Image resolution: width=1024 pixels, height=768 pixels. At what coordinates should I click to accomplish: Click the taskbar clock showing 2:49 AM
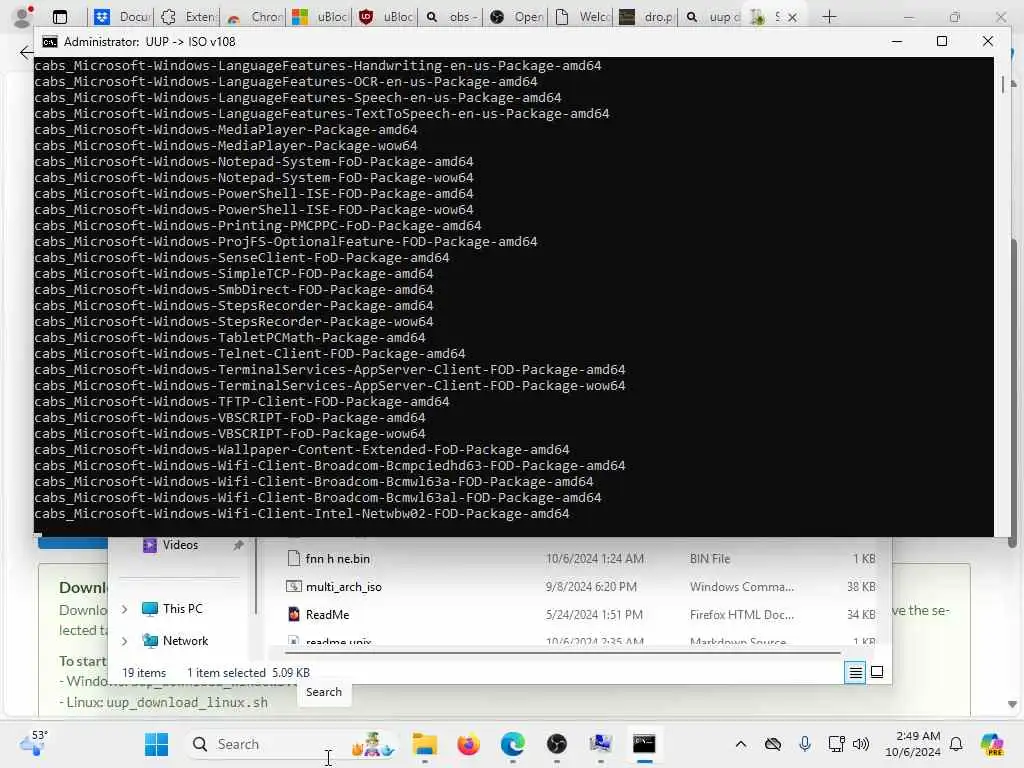[x=912, y=744]
